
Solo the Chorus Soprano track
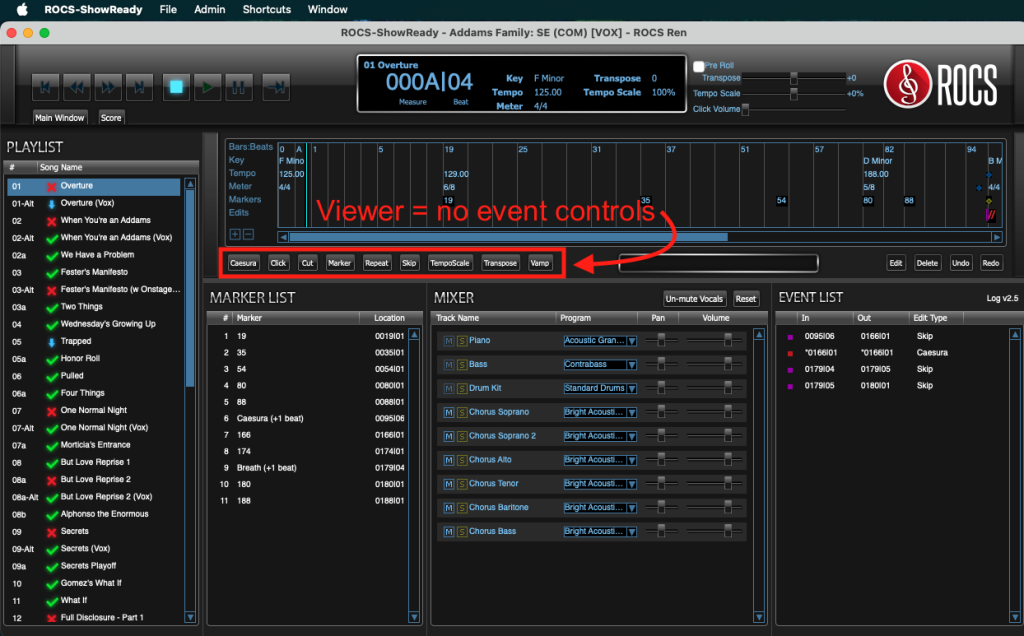462,413
